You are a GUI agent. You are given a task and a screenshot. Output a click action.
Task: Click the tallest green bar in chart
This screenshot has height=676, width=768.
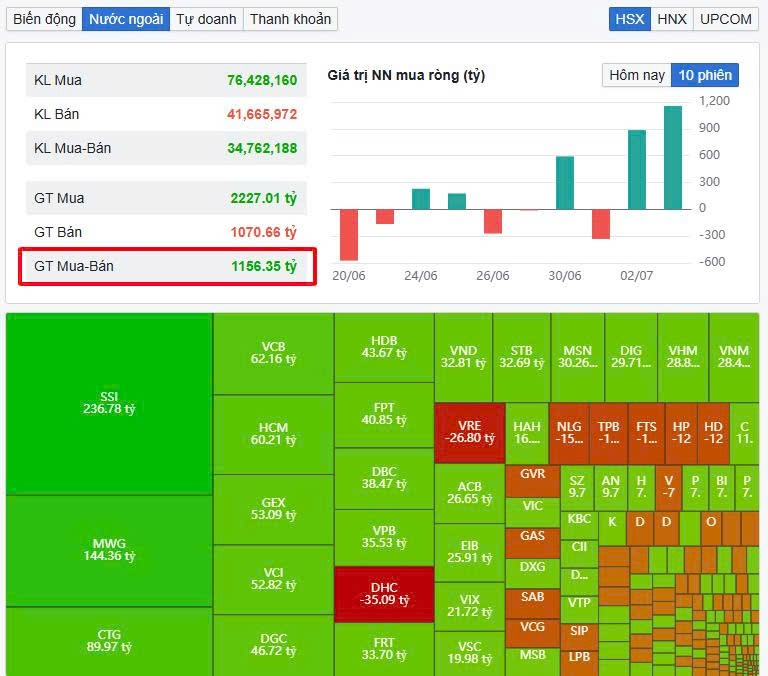point(672,158)
